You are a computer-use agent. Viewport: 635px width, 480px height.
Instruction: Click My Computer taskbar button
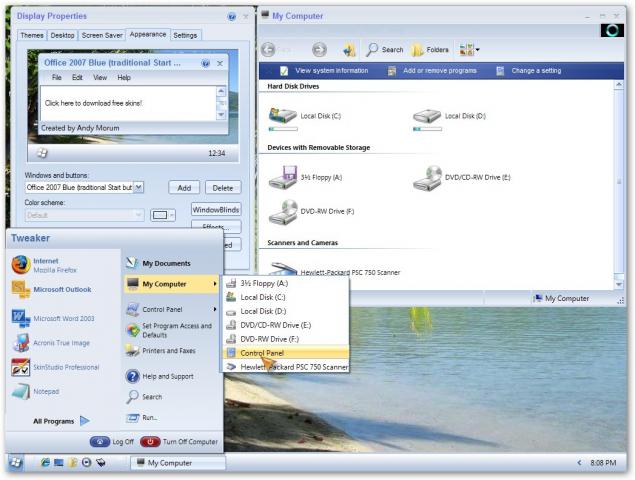pos(178,463)
